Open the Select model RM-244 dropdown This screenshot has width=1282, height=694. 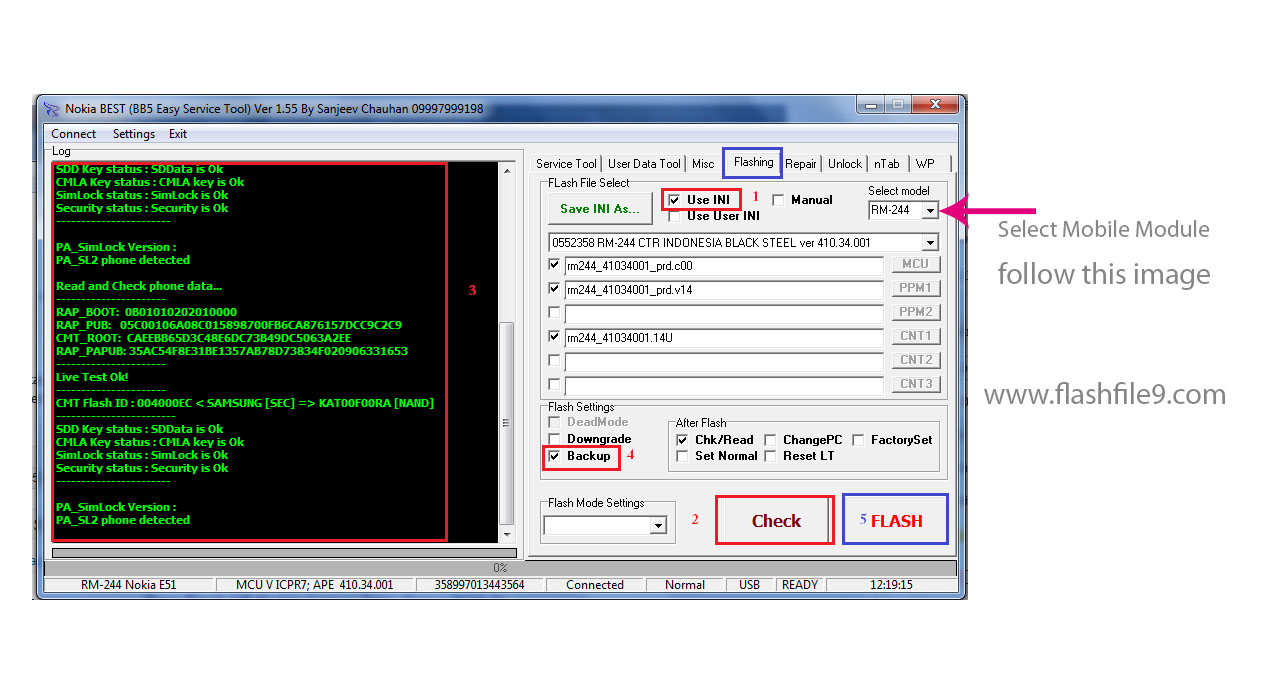[930, 210]
